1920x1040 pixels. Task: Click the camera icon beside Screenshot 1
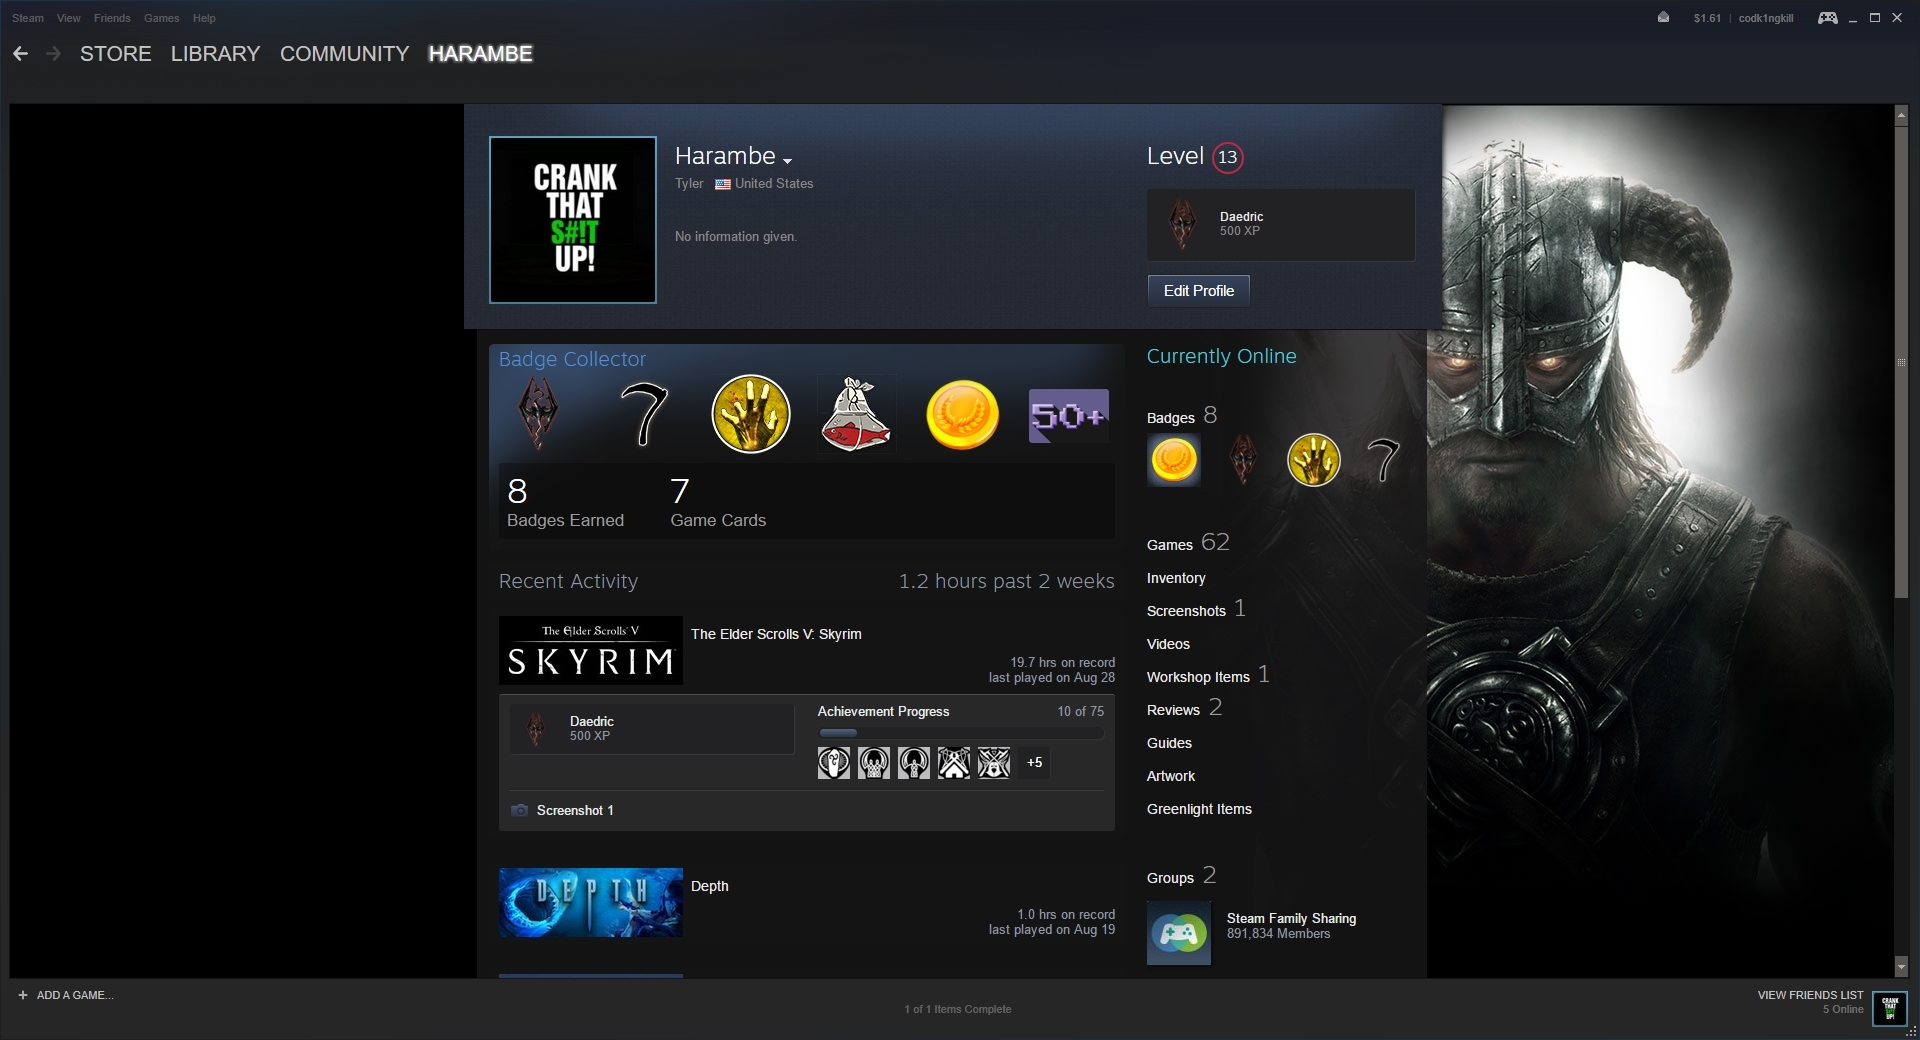[519, 810]
